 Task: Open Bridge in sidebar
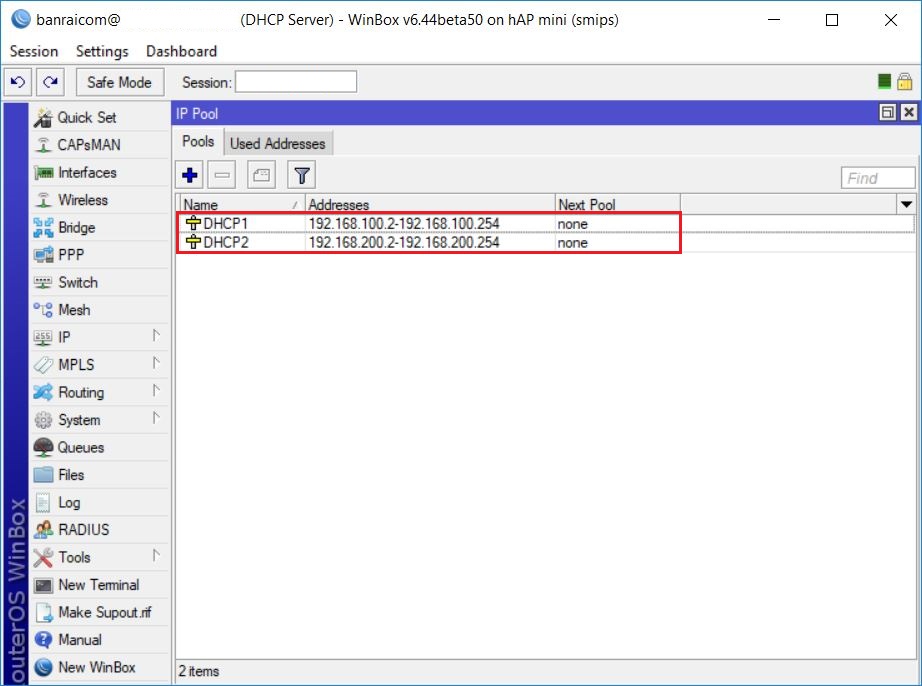point(99,227)
